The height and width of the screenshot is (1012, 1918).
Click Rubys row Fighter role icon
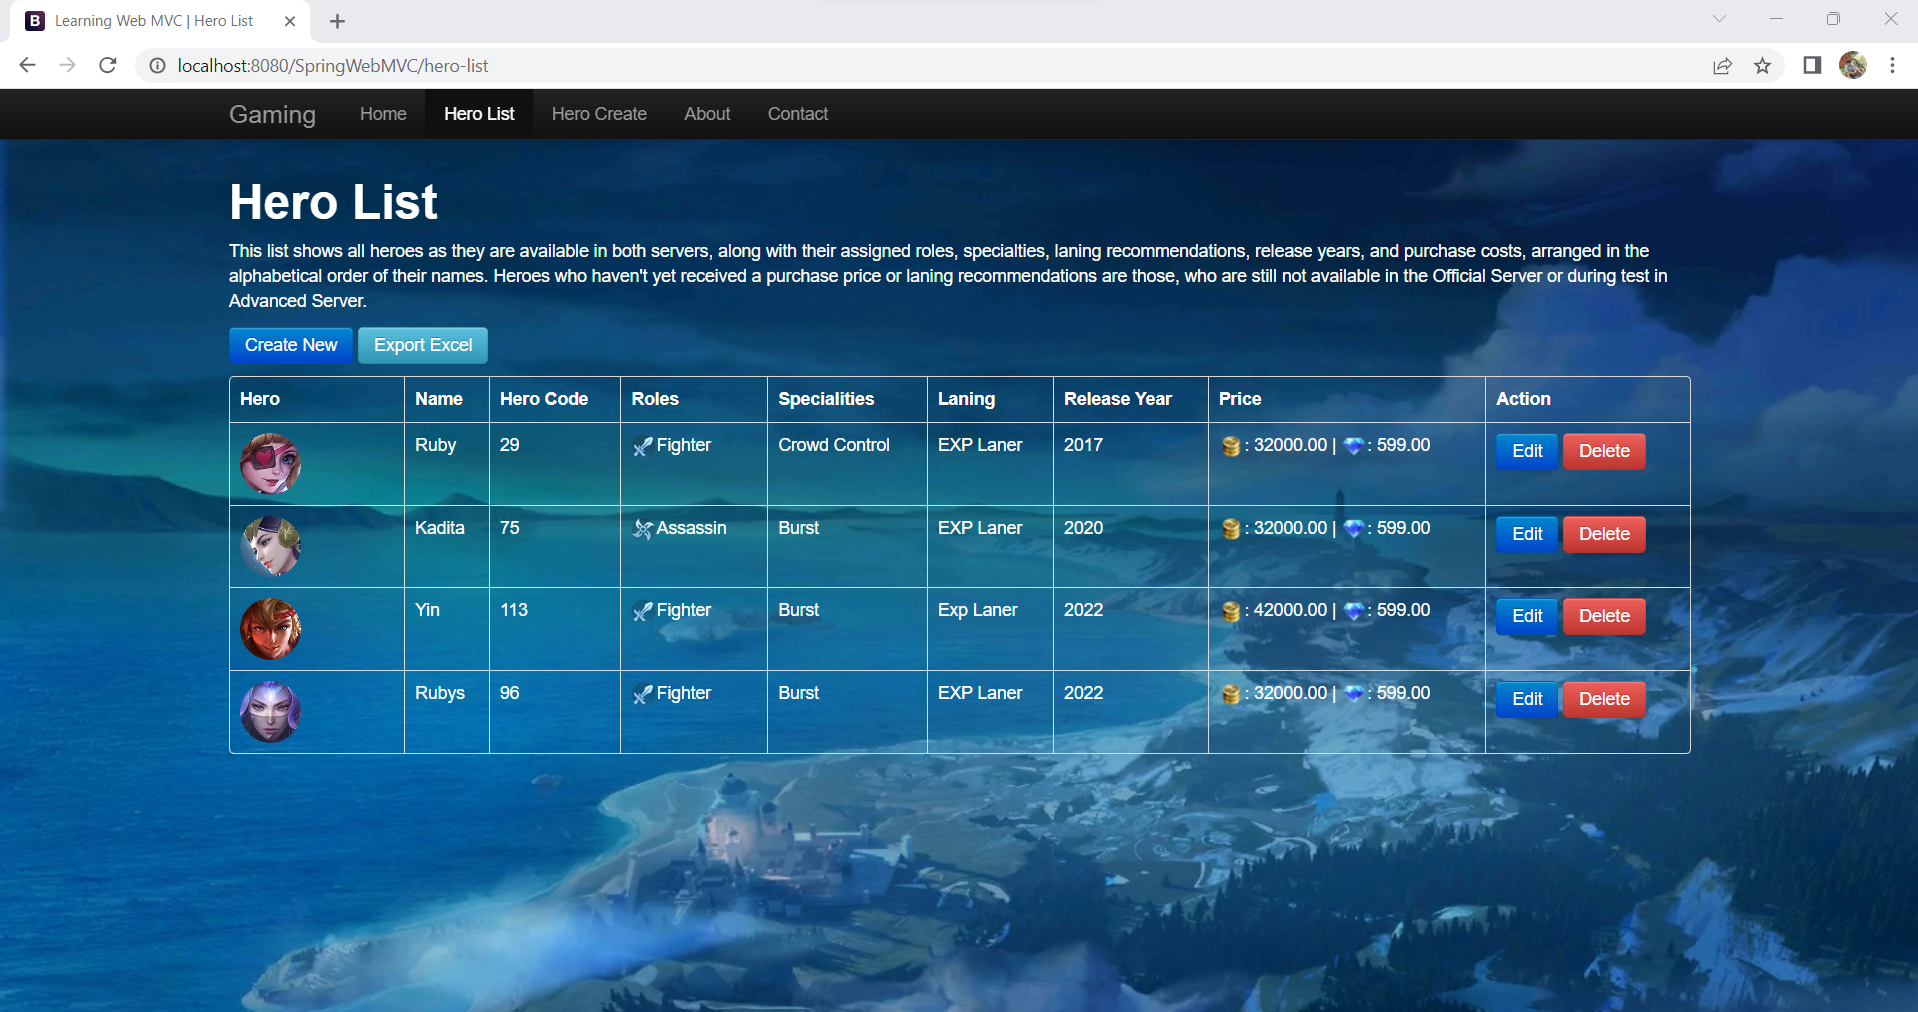coord(643,694)
